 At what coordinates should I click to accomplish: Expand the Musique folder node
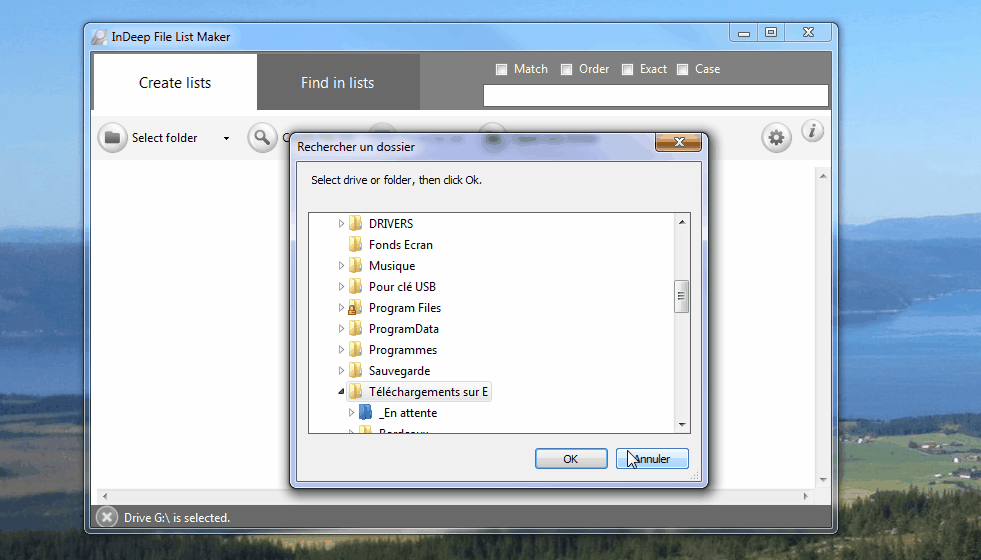[341, 265]
